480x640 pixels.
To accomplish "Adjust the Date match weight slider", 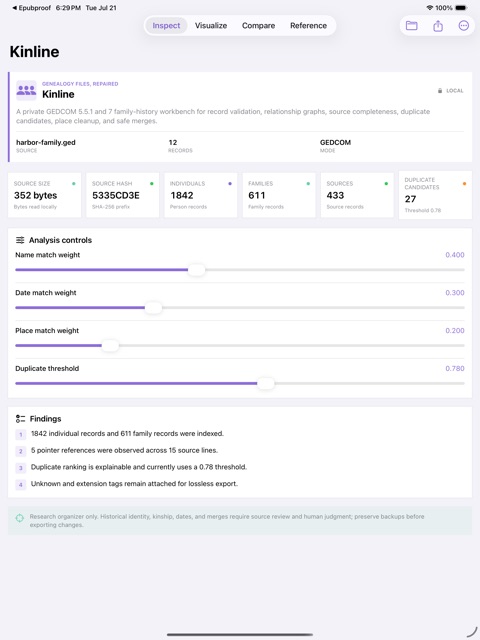I will pyautogui.click(x=153, y=308).
